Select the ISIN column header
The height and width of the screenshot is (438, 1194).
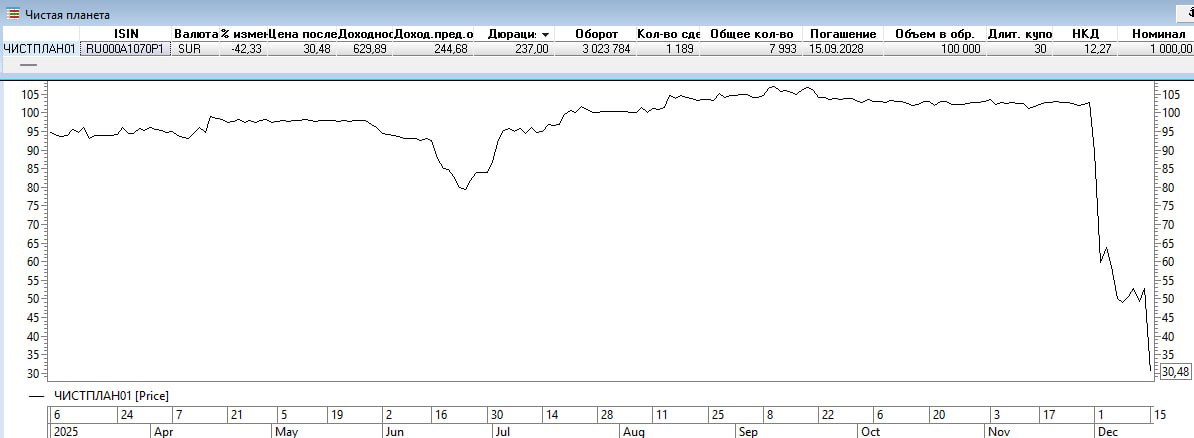pos(126,34)
